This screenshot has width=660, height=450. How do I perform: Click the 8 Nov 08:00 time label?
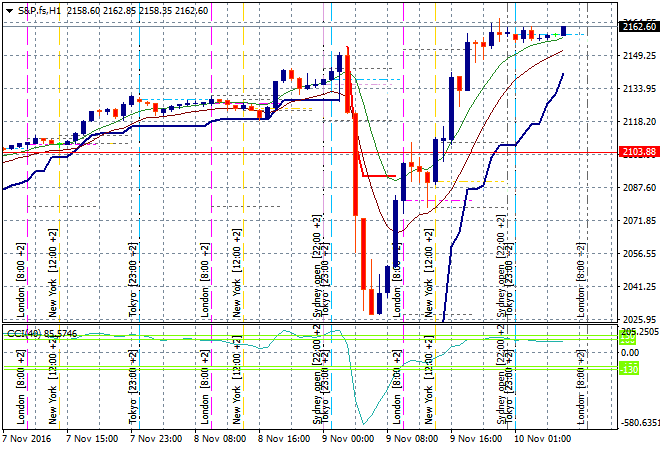(x=220, y=439)
